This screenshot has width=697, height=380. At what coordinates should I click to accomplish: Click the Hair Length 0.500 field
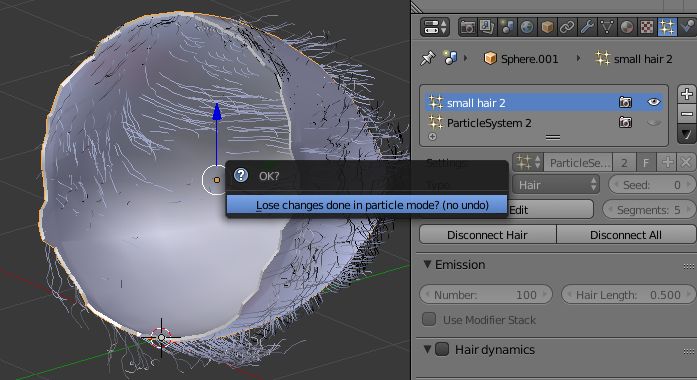629,294
